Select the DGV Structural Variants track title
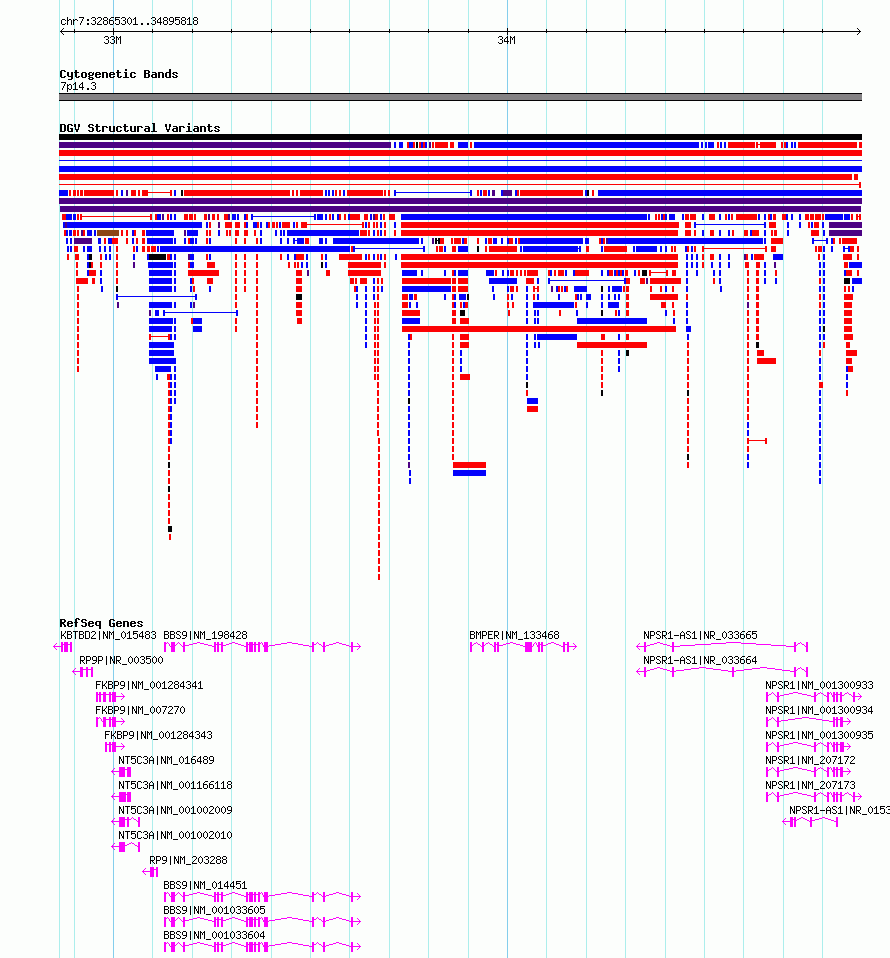Screen dimensions: 890x958 140,128
